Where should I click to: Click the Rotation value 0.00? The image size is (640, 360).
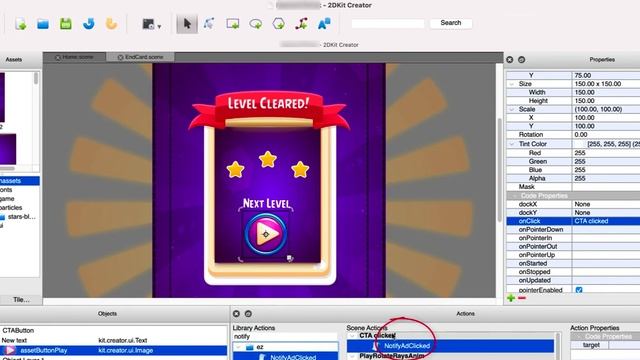pyautogui.click(x=606, y=135)
